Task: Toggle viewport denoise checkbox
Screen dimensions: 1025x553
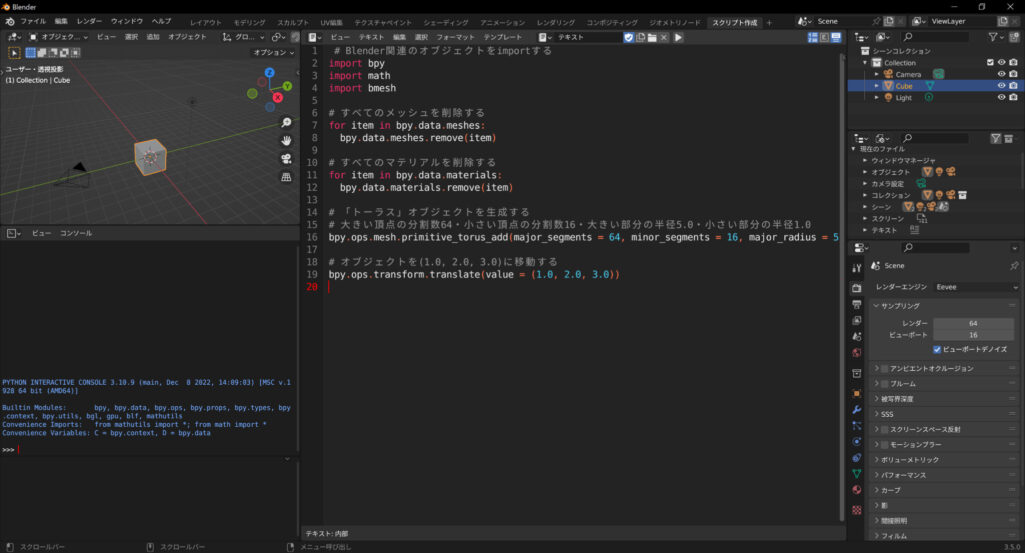Action: pyautogui.click(x=937, y=349)
